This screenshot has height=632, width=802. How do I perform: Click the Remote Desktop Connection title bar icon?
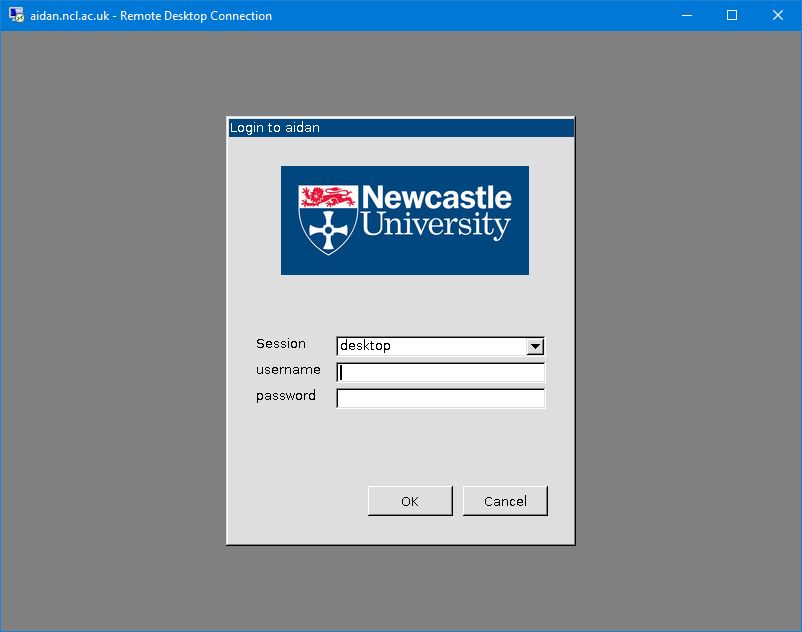pos(16,15)
